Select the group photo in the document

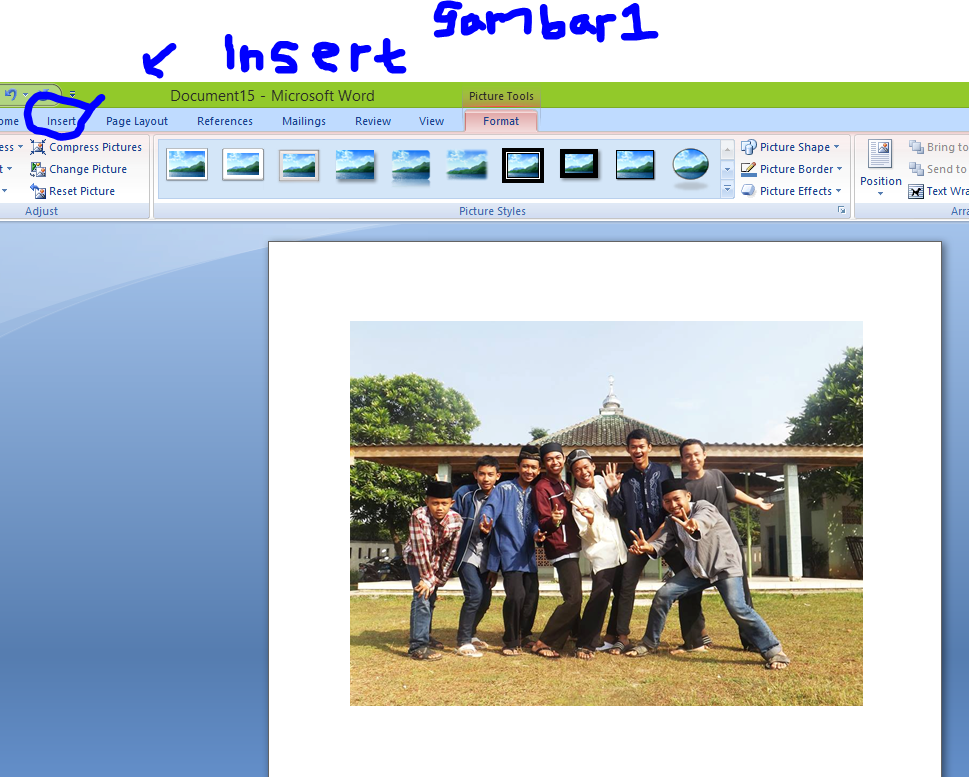606,513
